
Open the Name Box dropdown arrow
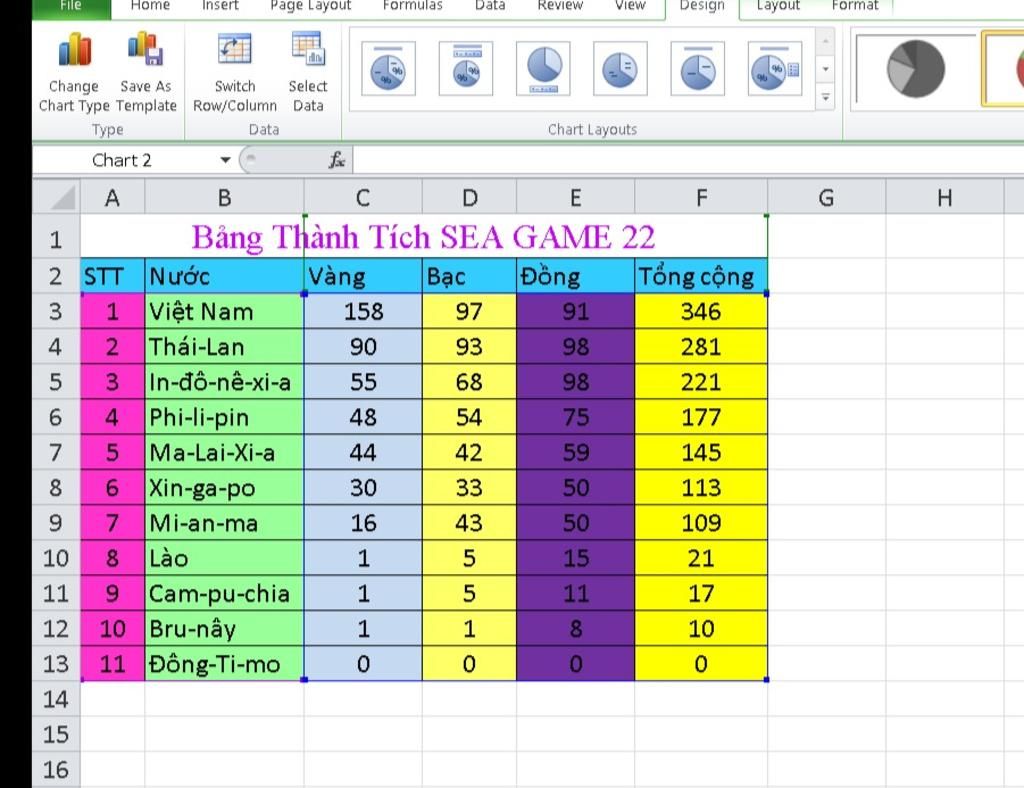(x=225, y=160)
